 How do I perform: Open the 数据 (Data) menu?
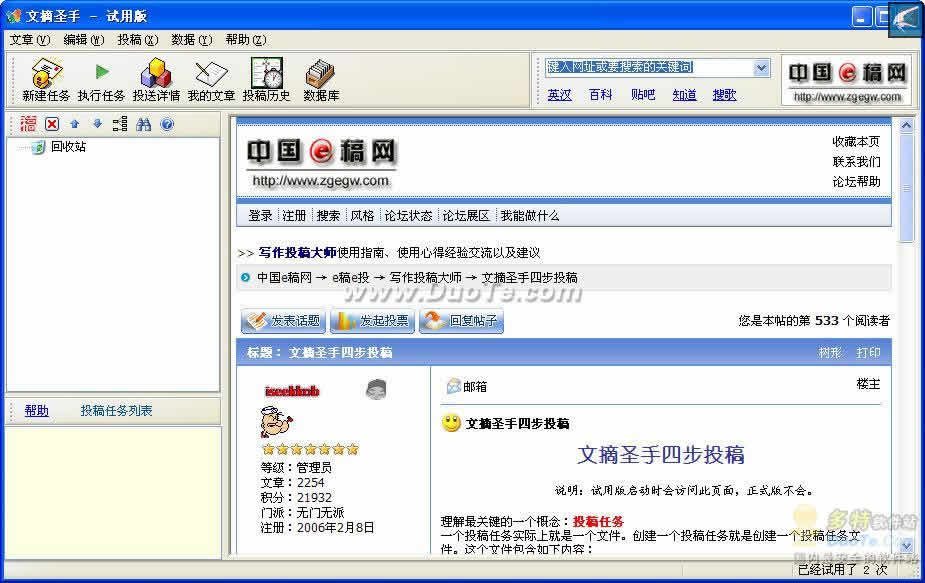[191, 40]
